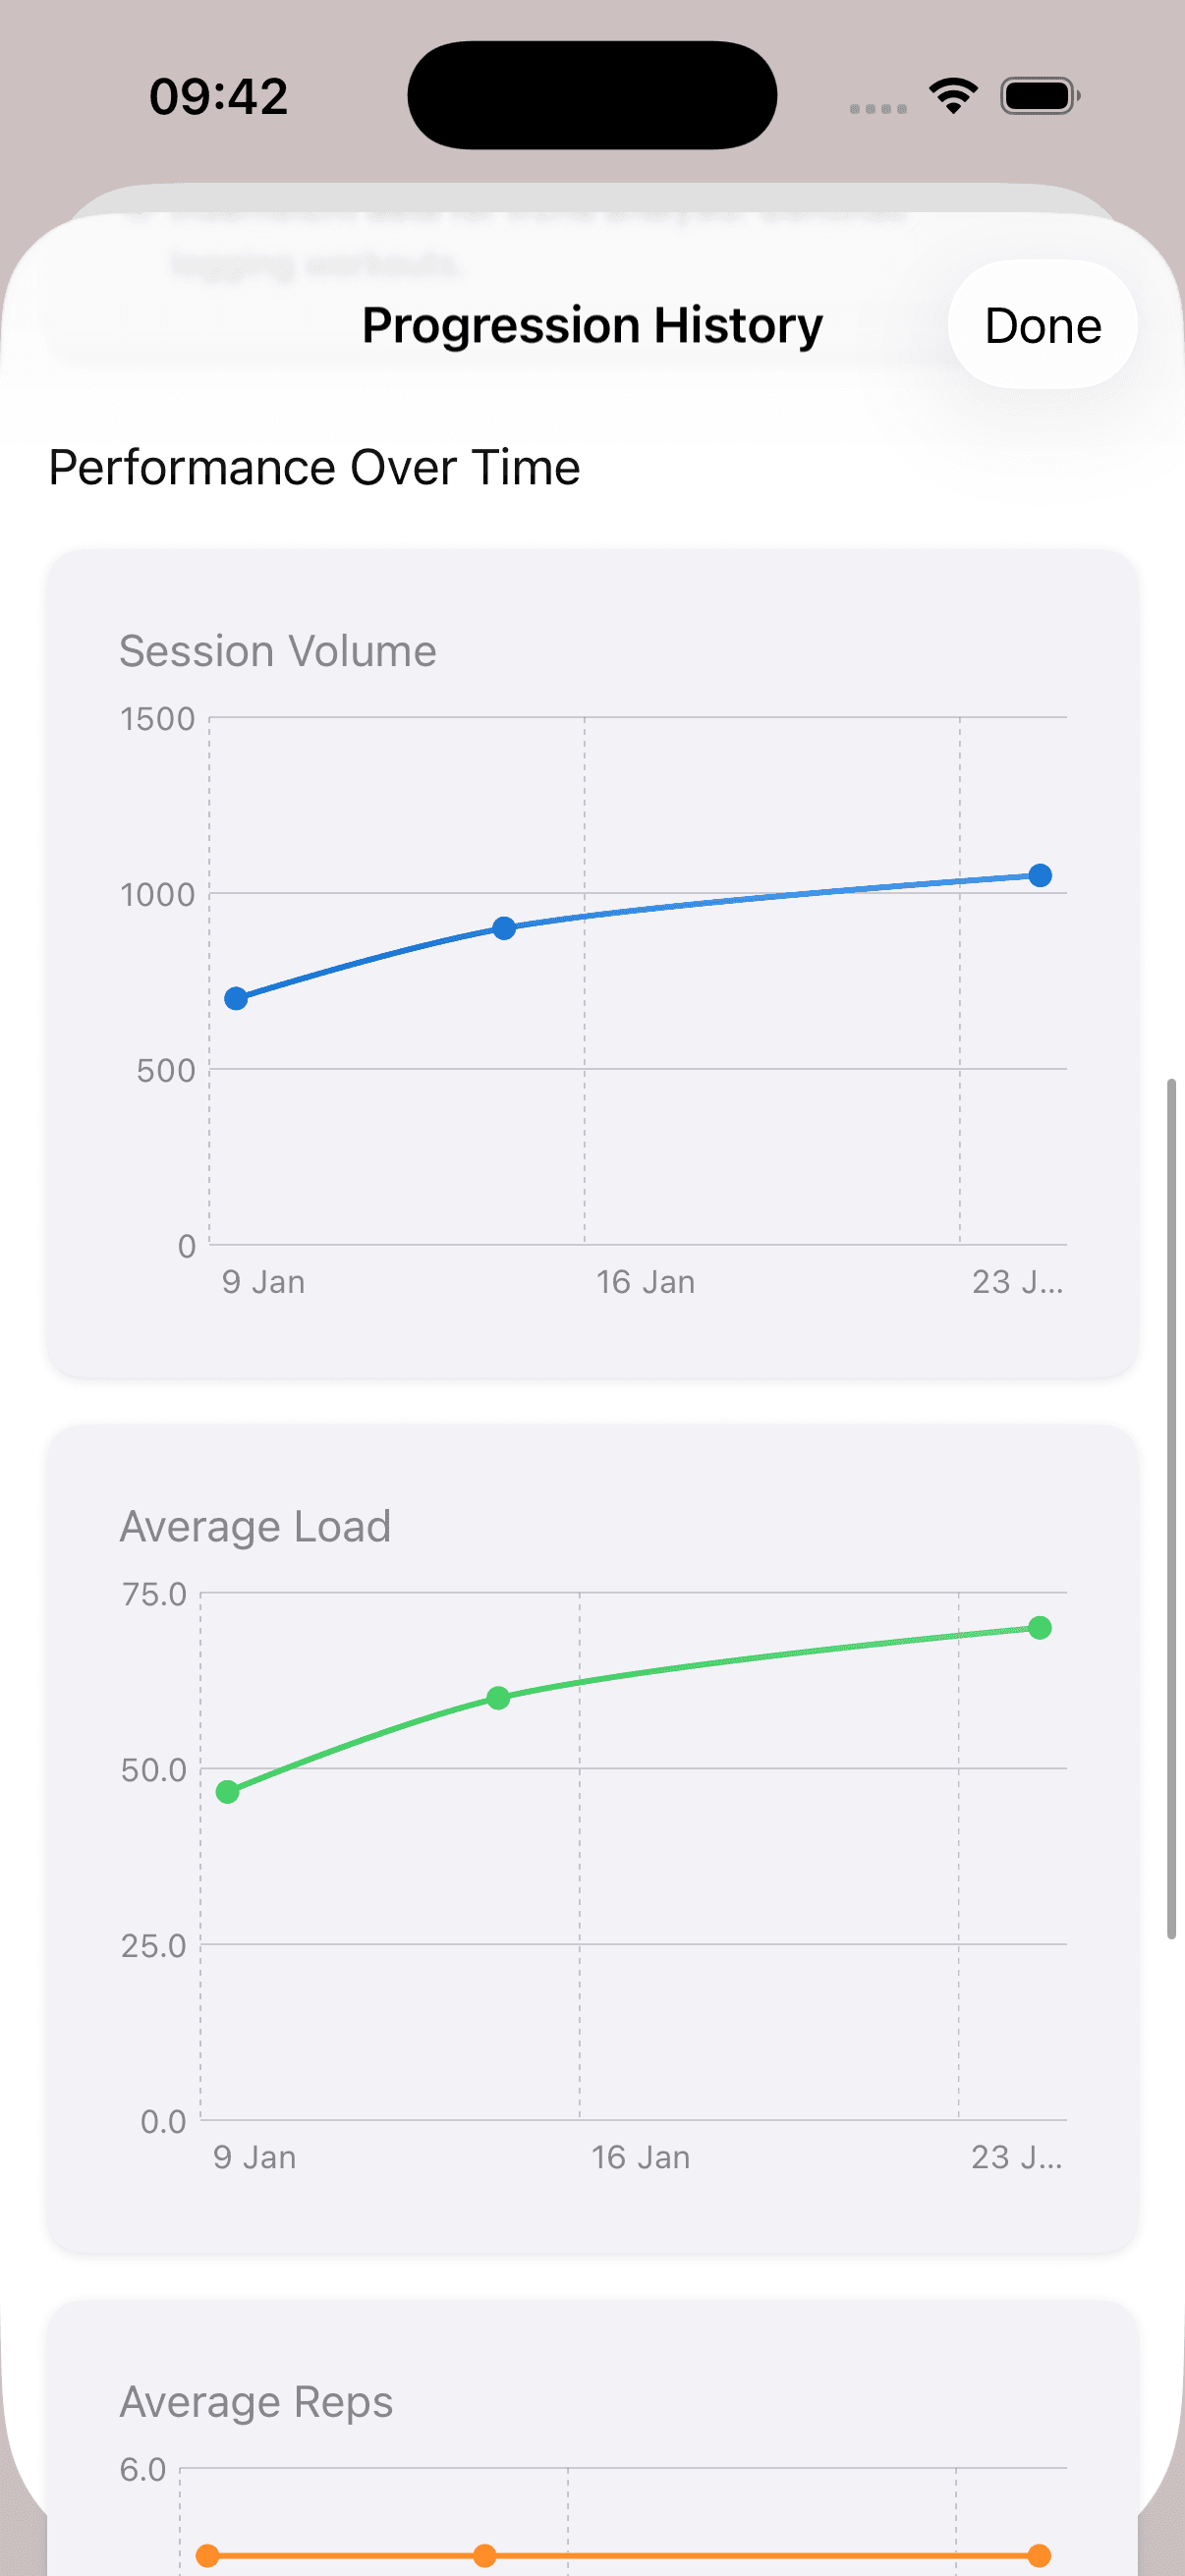Select middle orange Average Reps data point

click(485, 2555)
